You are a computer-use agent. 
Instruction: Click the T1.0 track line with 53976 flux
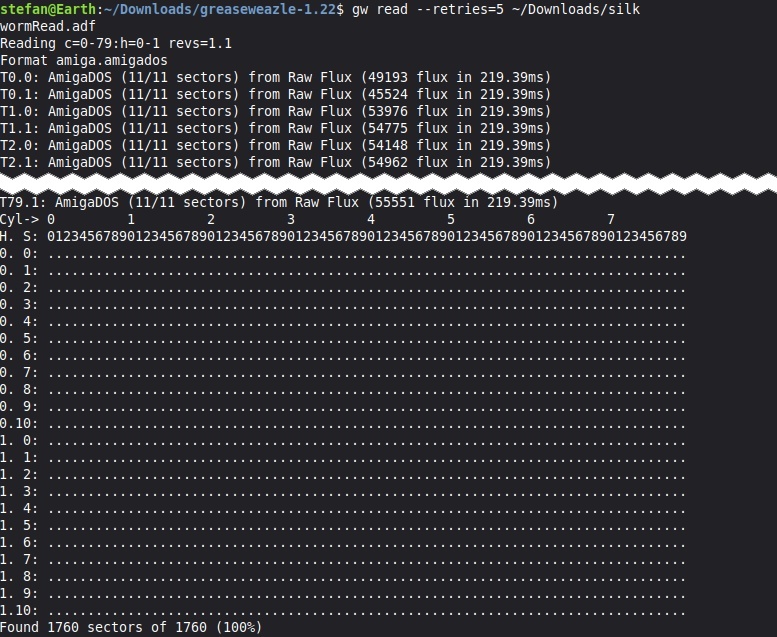[x=276, y=111]
